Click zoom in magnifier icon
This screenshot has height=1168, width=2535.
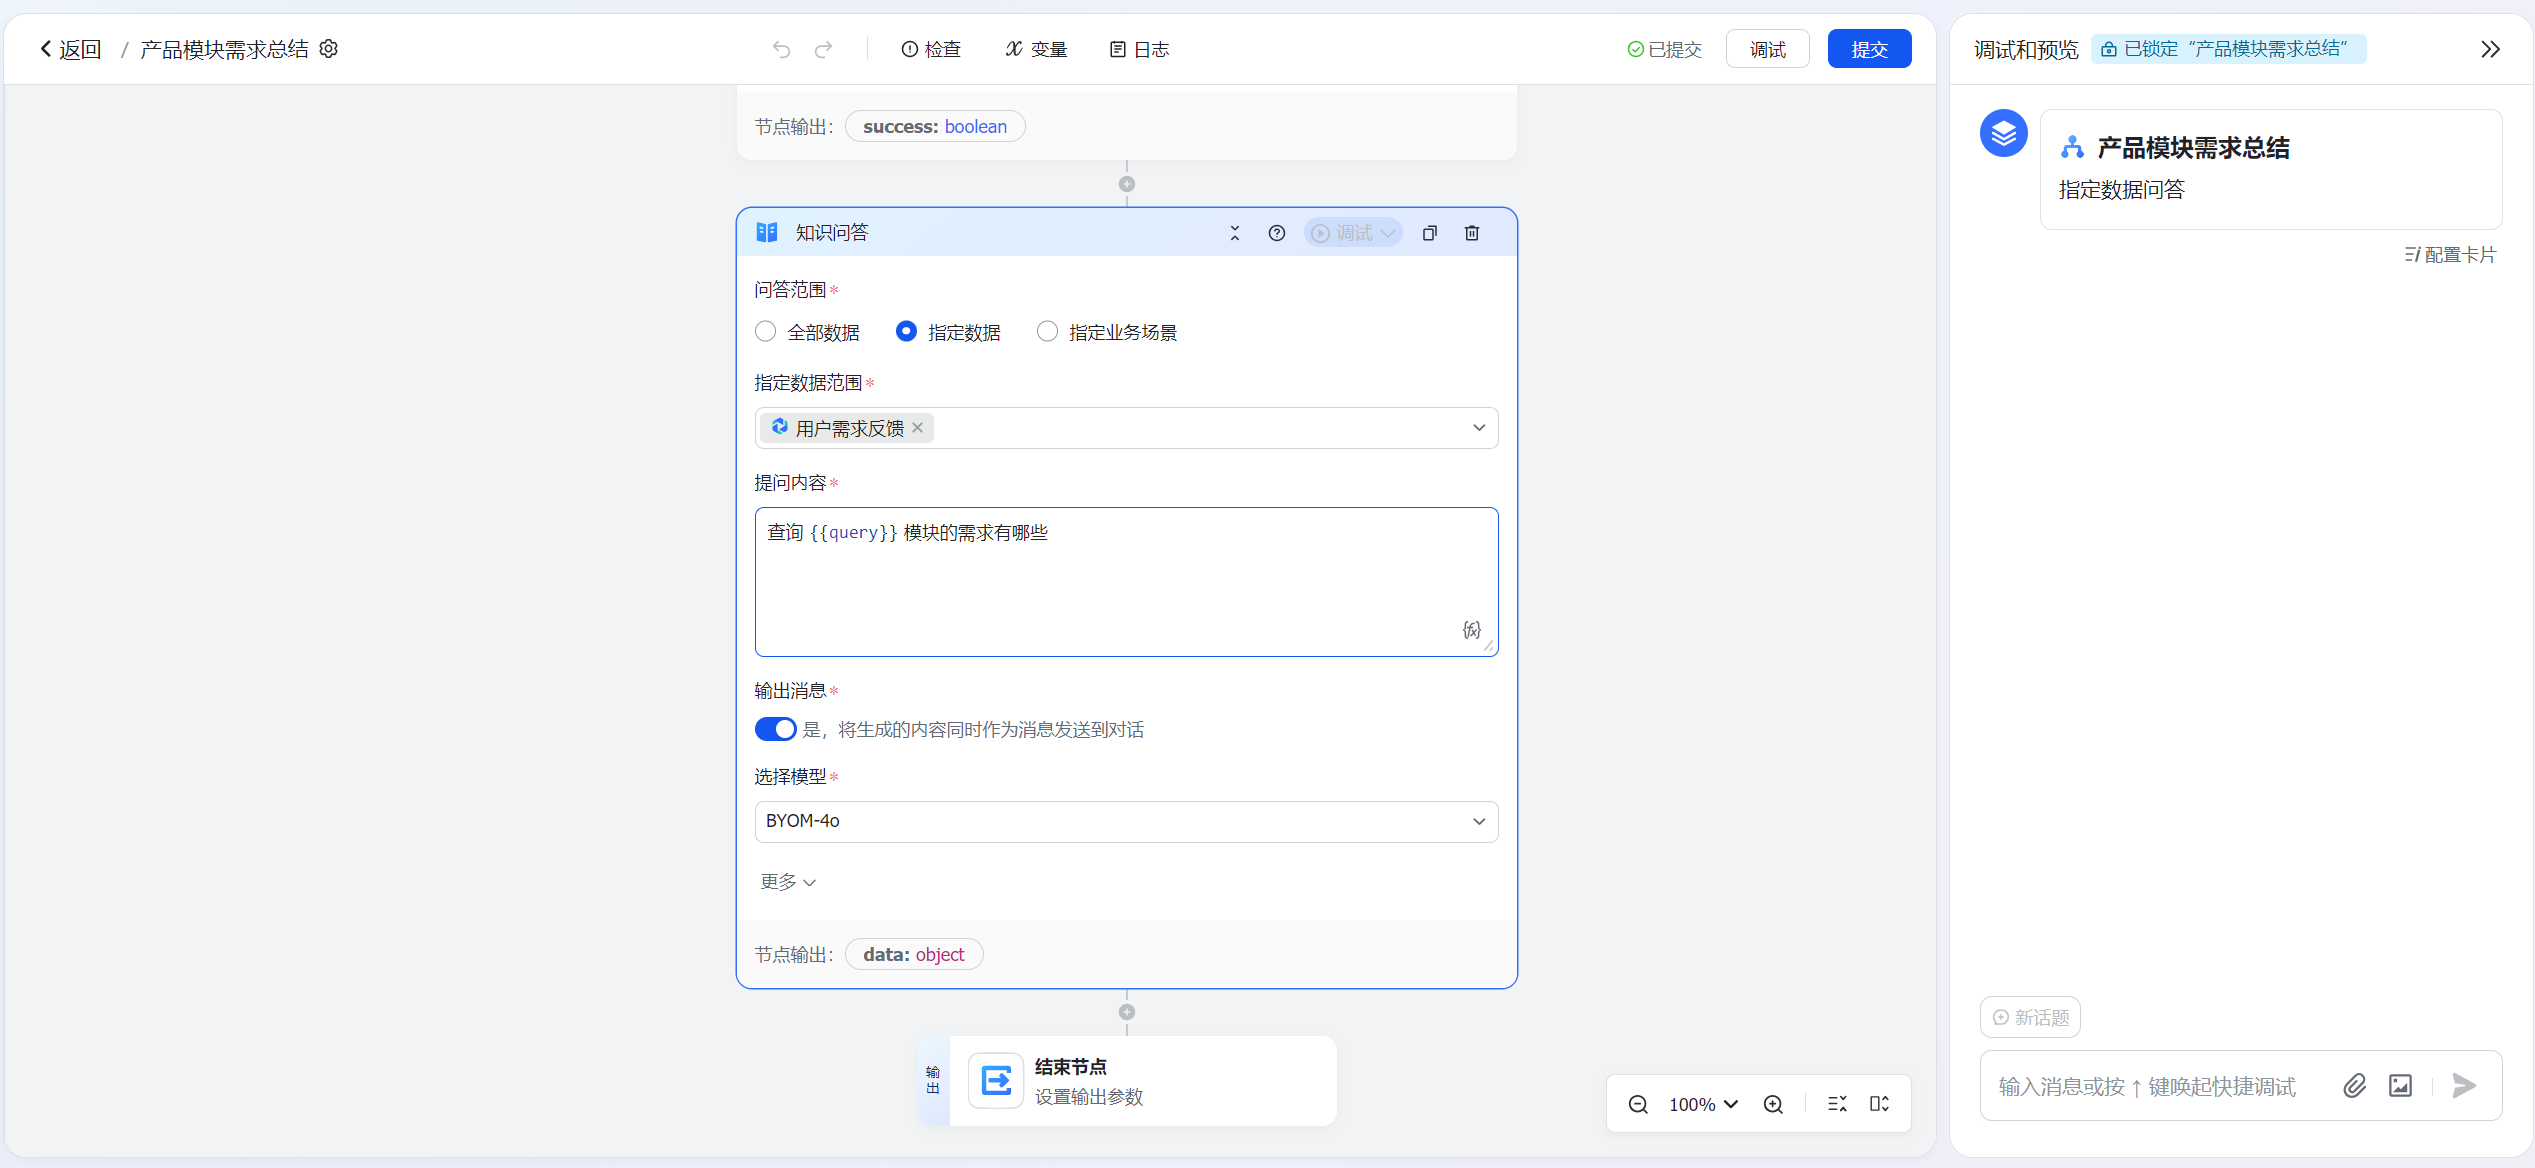coord(1773,1104)
